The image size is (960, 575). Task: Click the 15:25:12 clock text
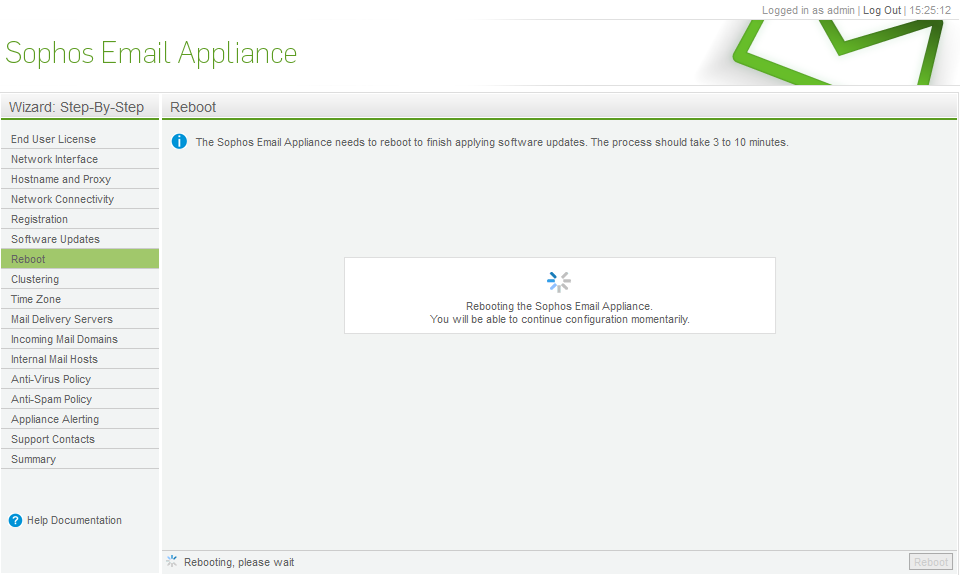click(930, 10)
